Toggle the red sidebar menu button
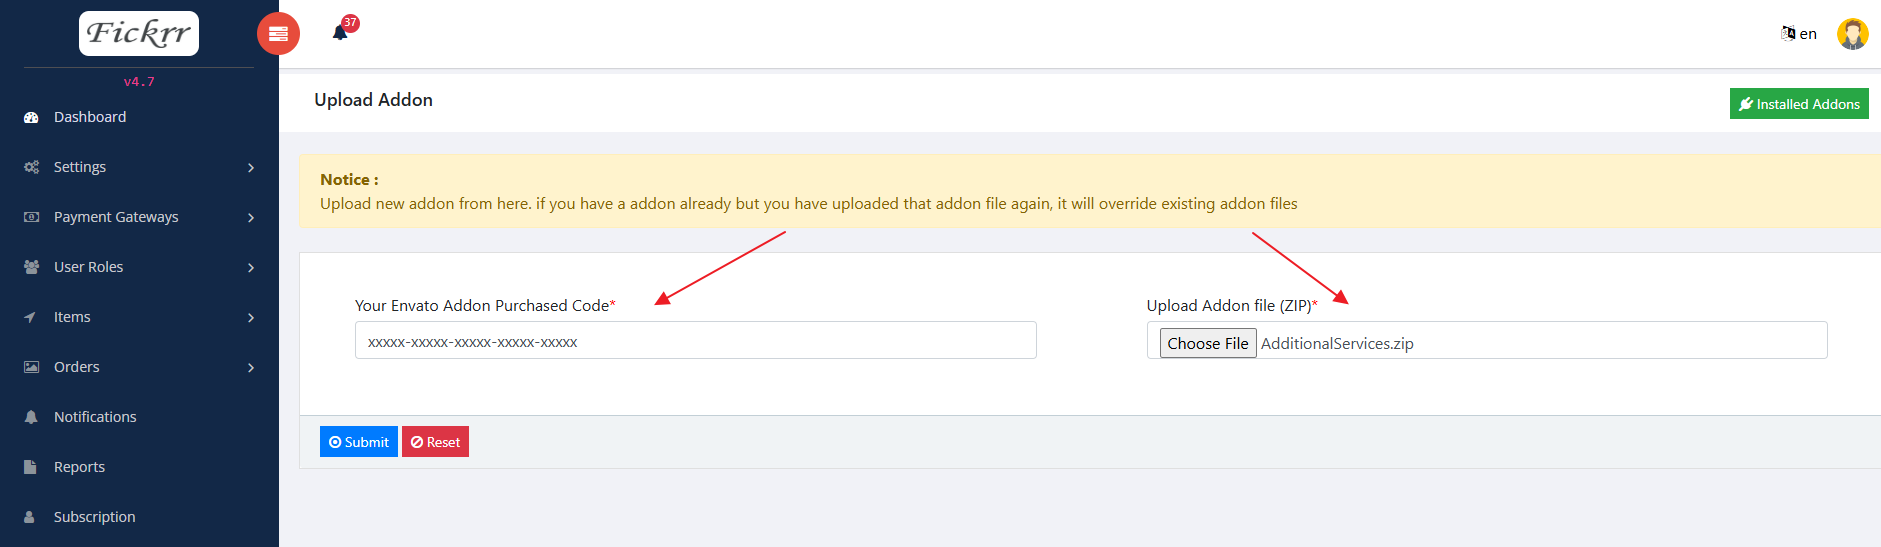 [x=278, y=34]
